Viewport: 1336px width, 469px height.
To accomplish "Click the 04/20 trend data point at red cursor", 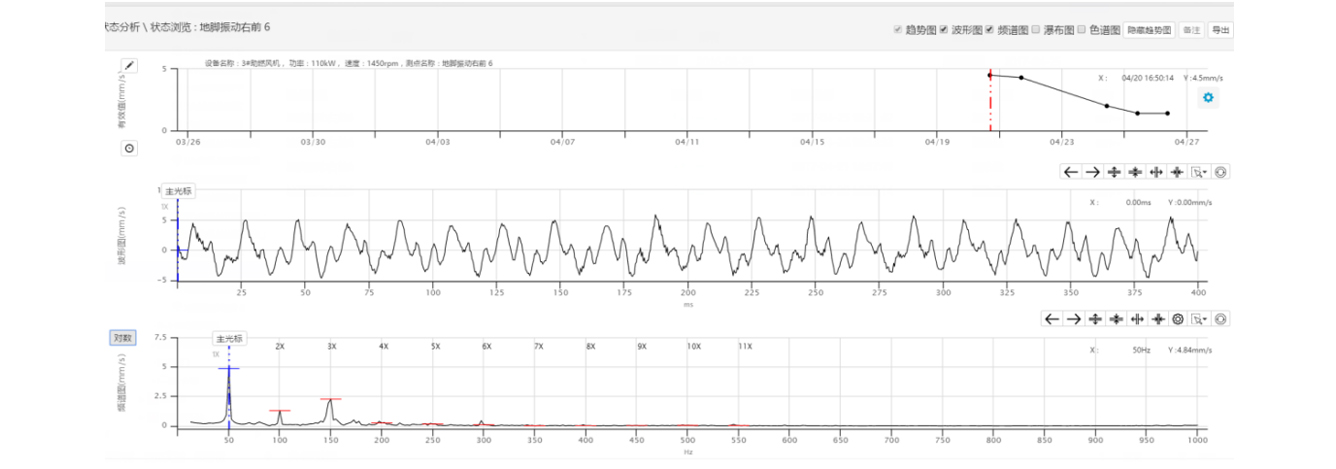I will pos(990,75).
